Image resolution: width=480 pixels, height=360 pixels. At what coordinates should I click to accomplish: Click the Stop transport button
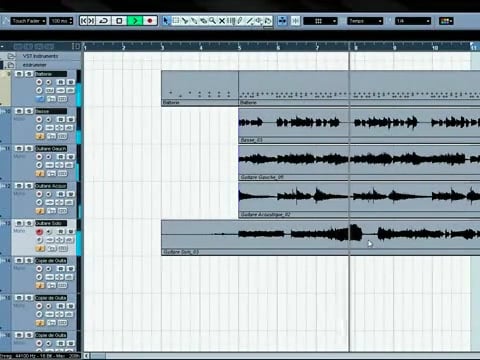coord(119,21)
